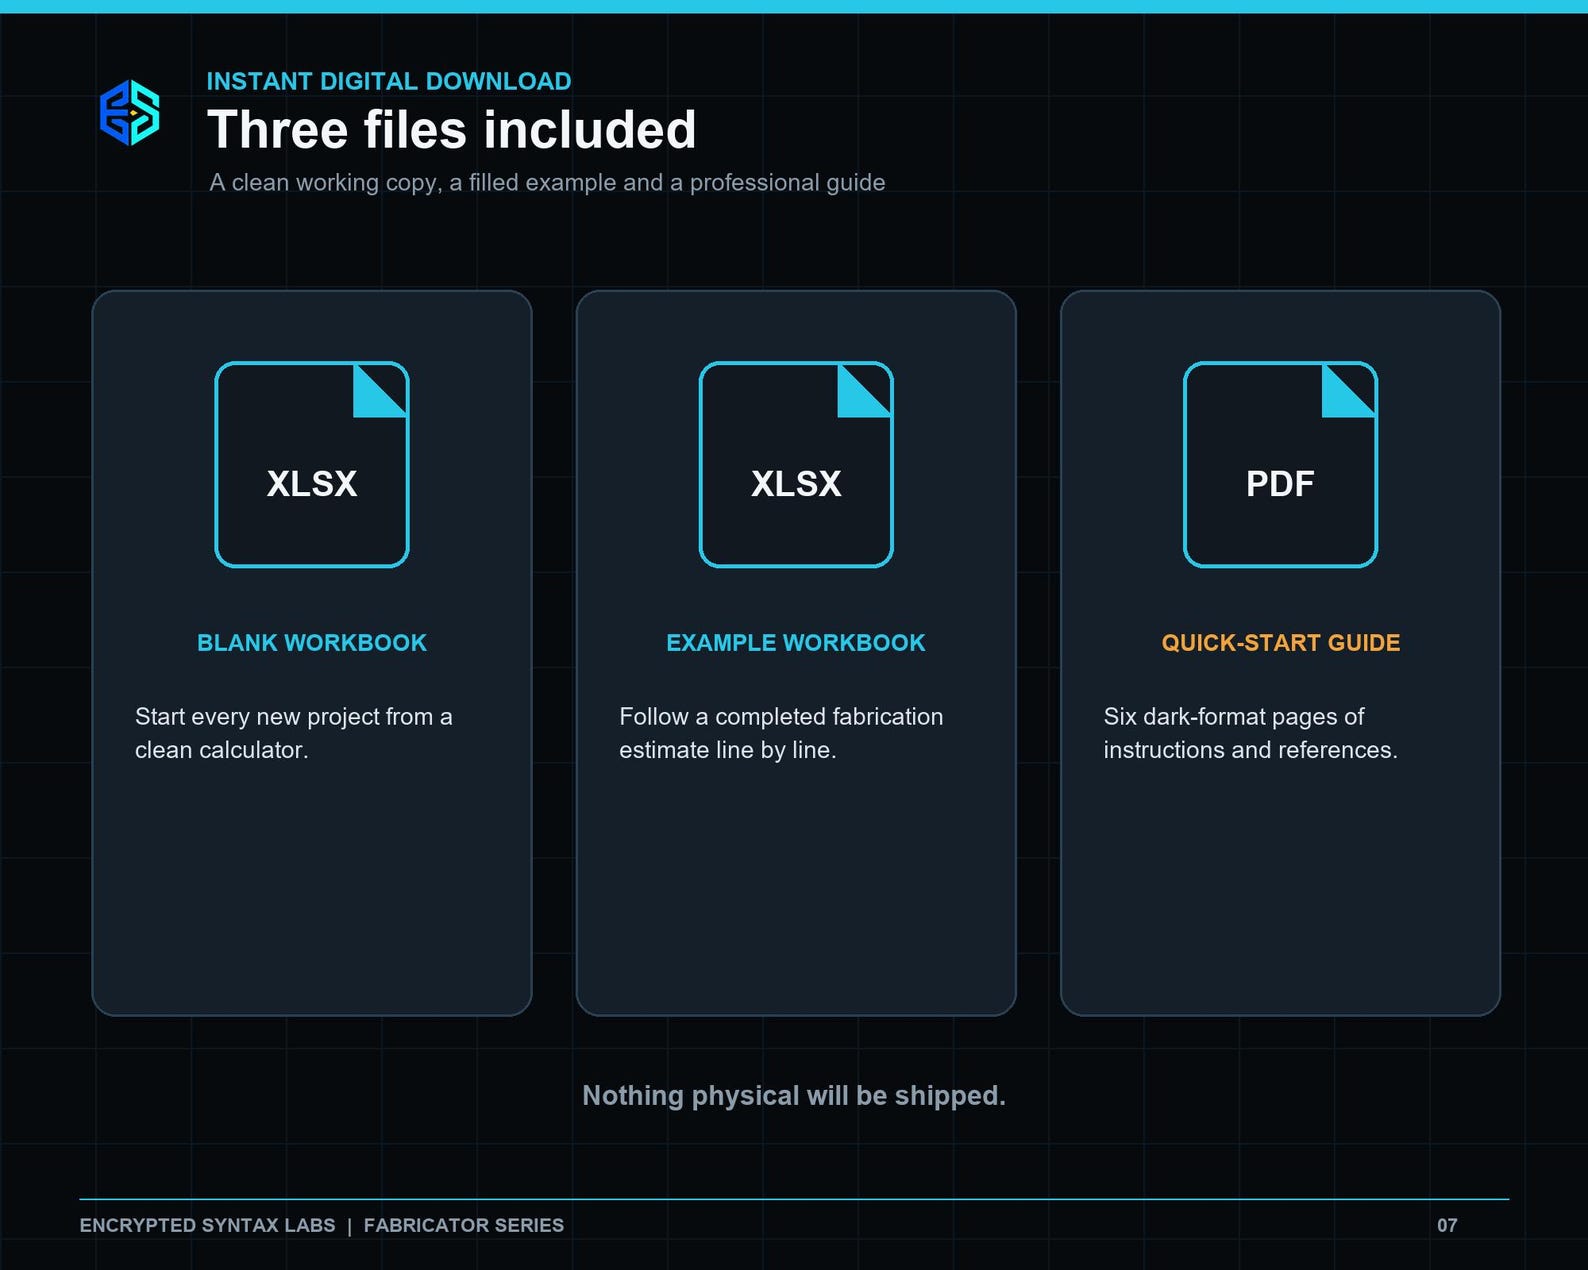Screen dimensions: 1588x1270
Task: Click 'Six dark-format pages of instructions' description
Action: click(x=1250, y=733)
